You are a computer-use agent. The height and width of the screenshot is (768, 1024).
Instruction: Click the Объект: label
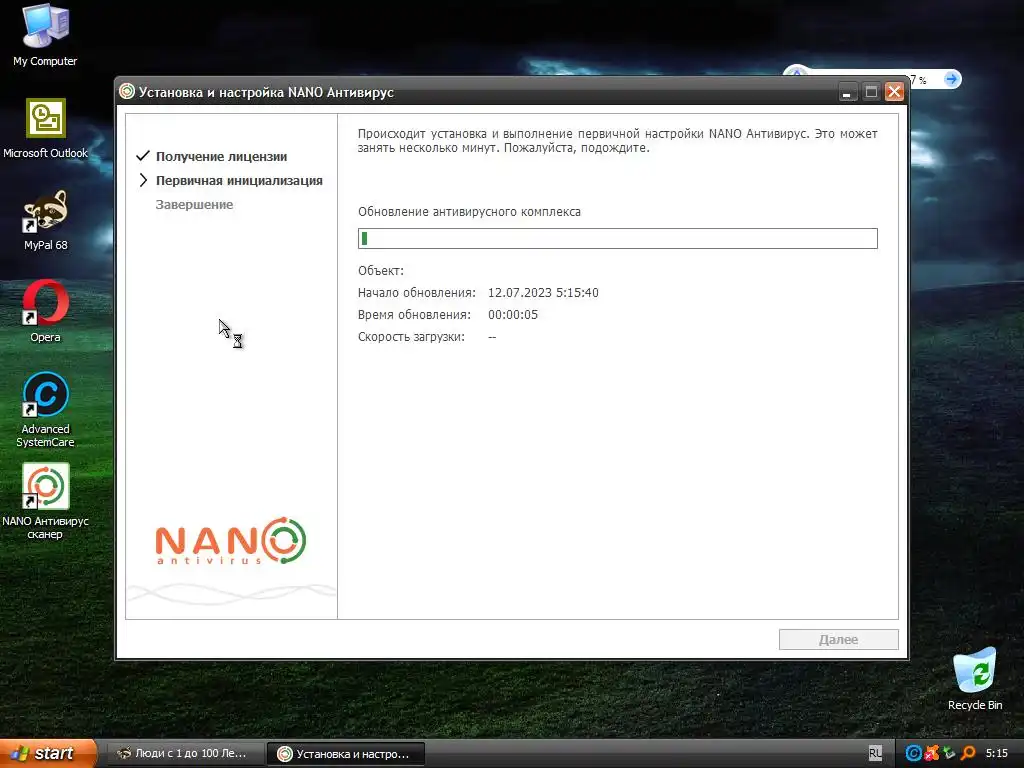click(x=381, y=270)
